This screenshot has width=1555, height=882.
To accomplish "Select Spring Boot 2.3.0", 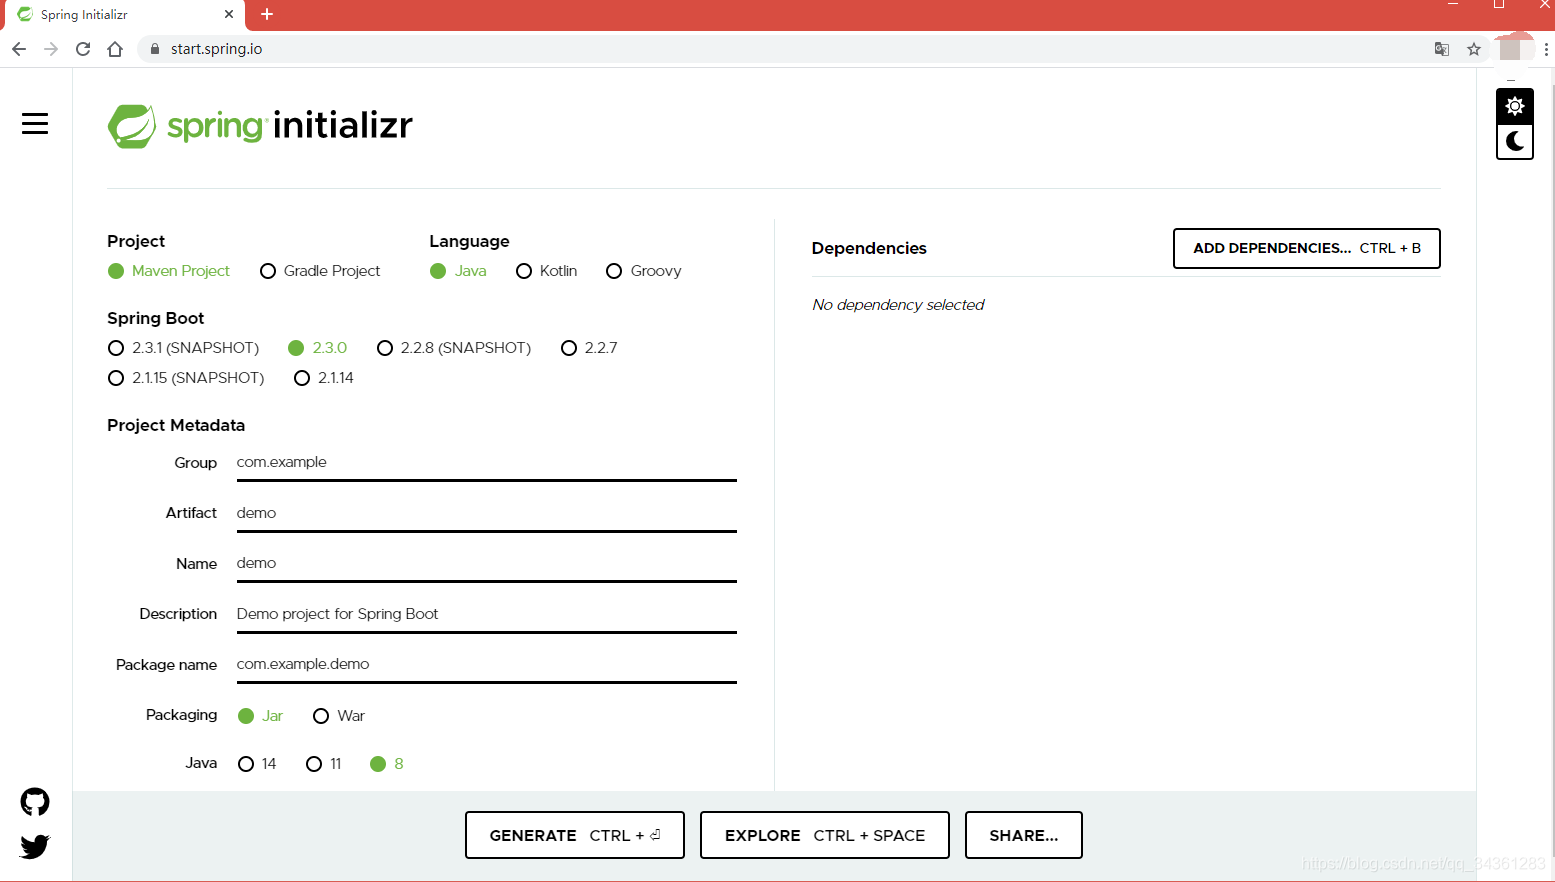I will coord(317,348).
